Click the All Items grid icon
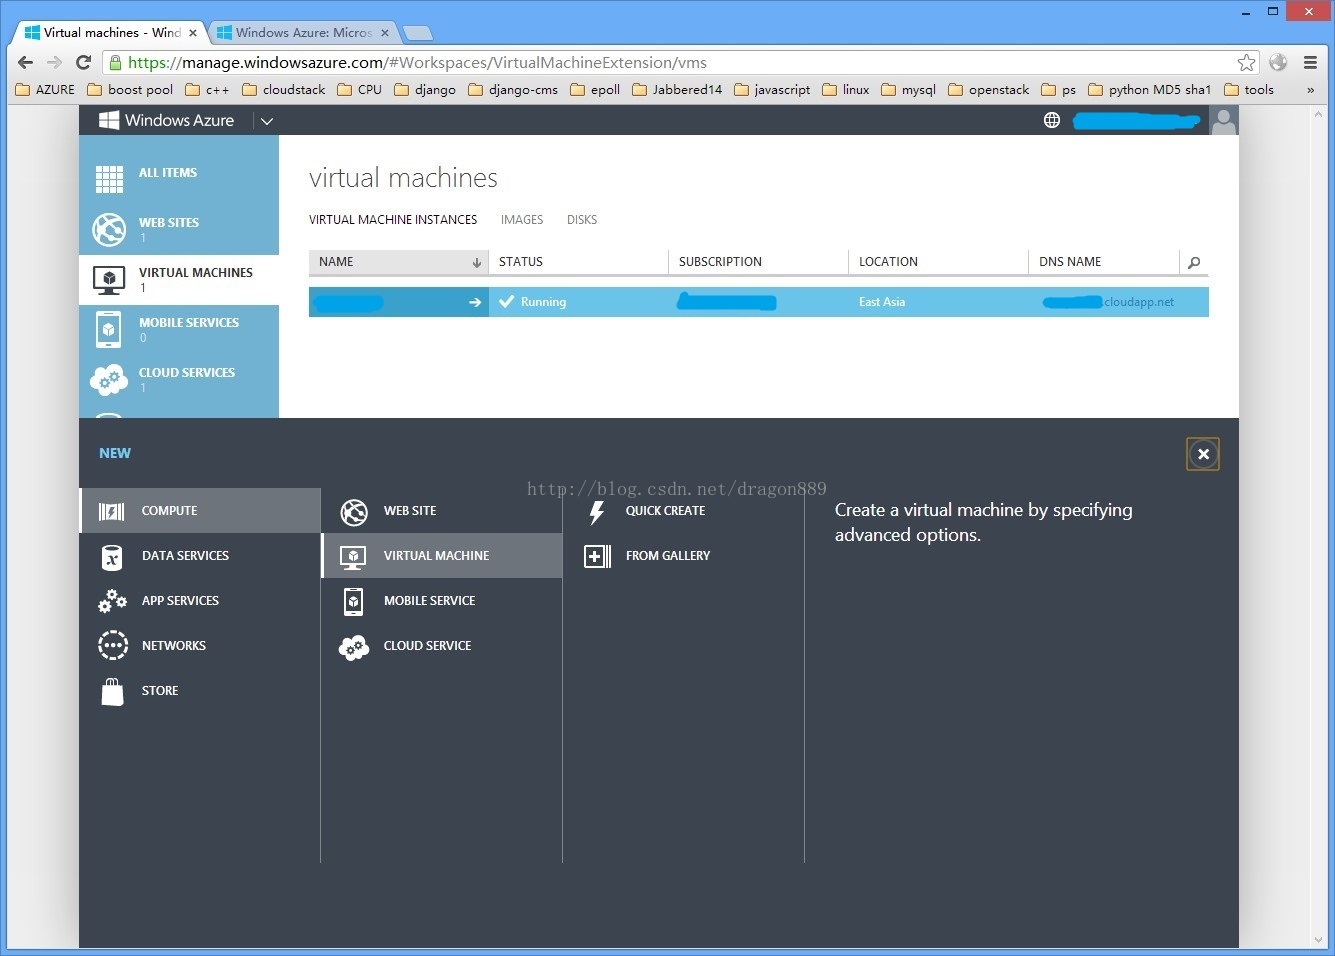This screenshot has height=956, width=1335. 109,179
